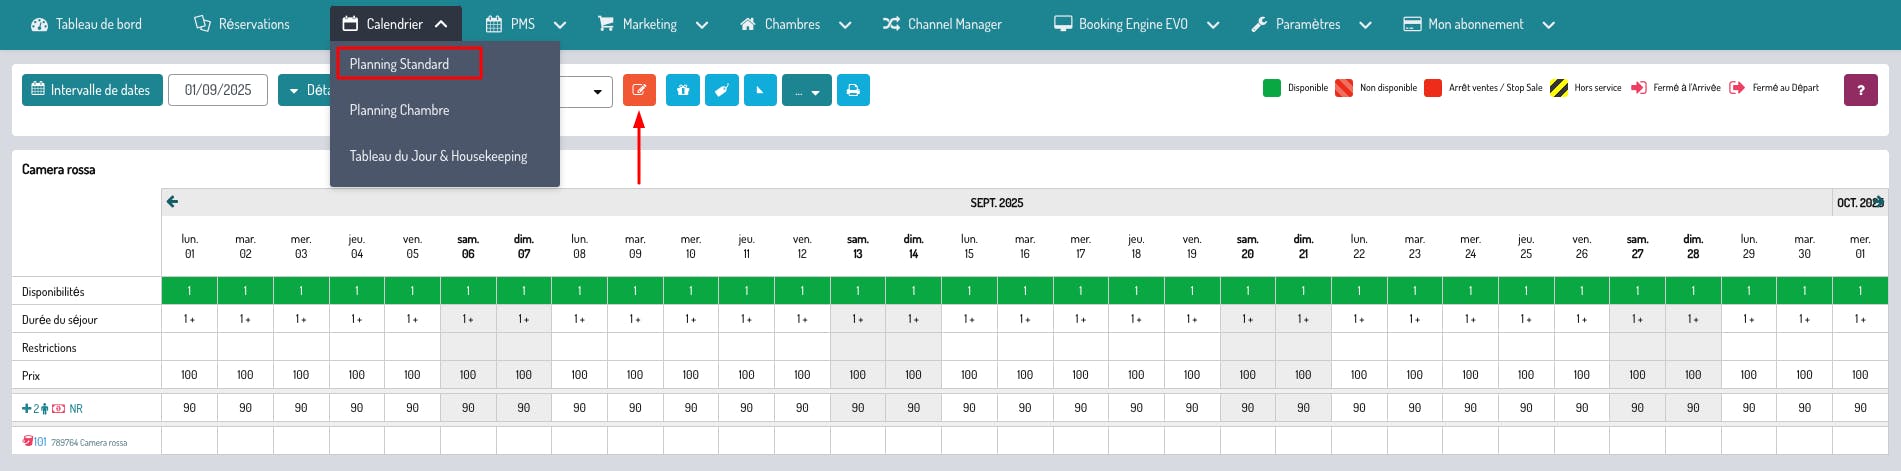Viewport: 1901px width, 471px height.
Task: Expand the PMS menu
Action: coord(525,24)
